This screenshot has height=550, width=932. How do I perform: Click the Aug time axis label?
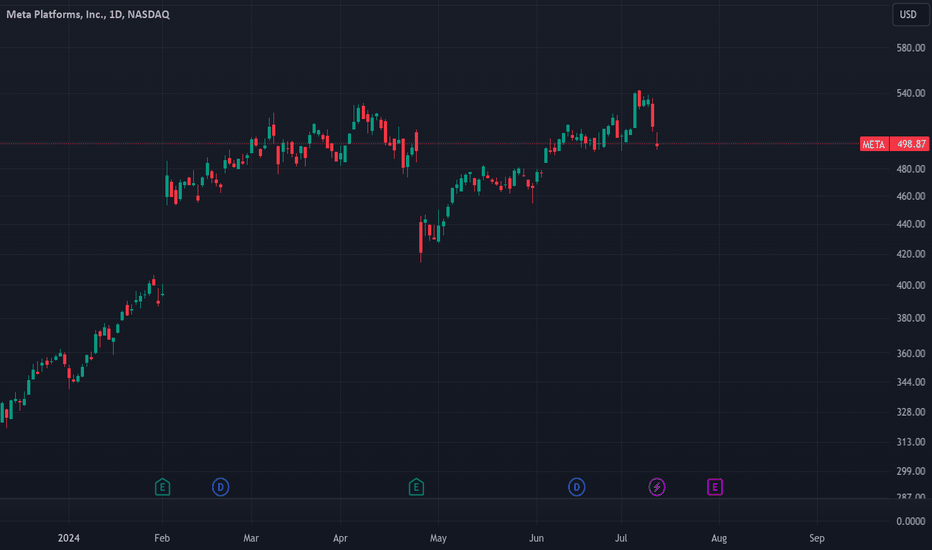[x=719, y=538]
